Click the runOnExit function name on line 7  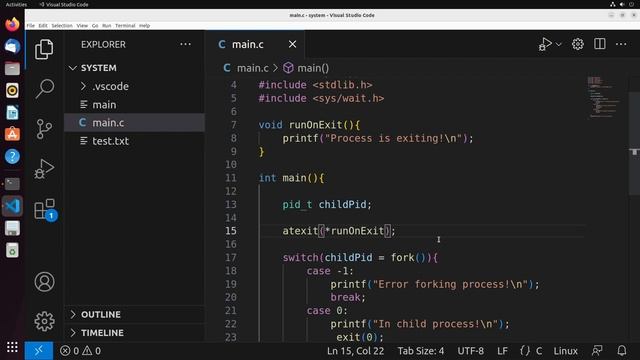coord(316,125)
